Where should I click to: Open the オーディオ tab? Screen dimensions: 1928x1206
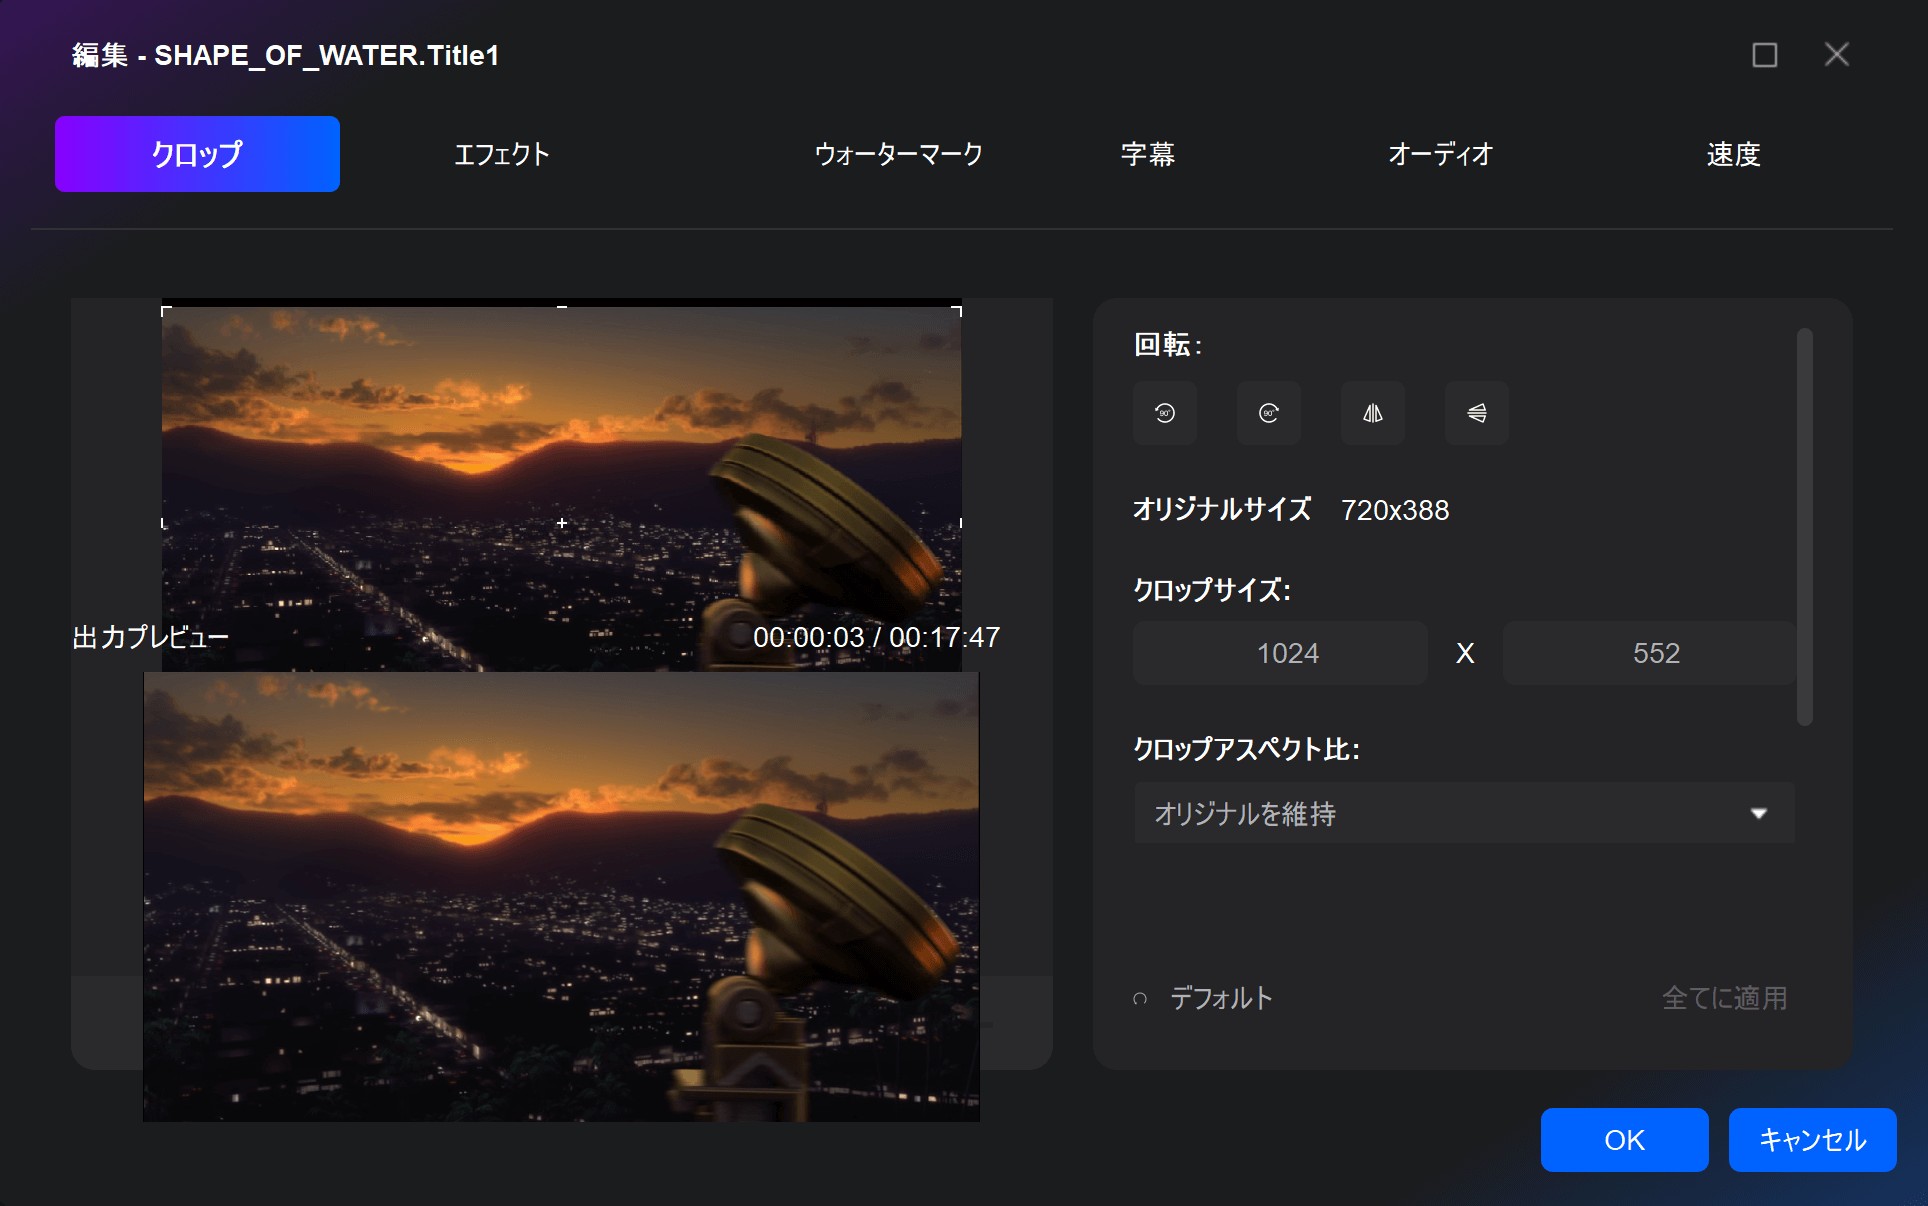click(1440, 154)
